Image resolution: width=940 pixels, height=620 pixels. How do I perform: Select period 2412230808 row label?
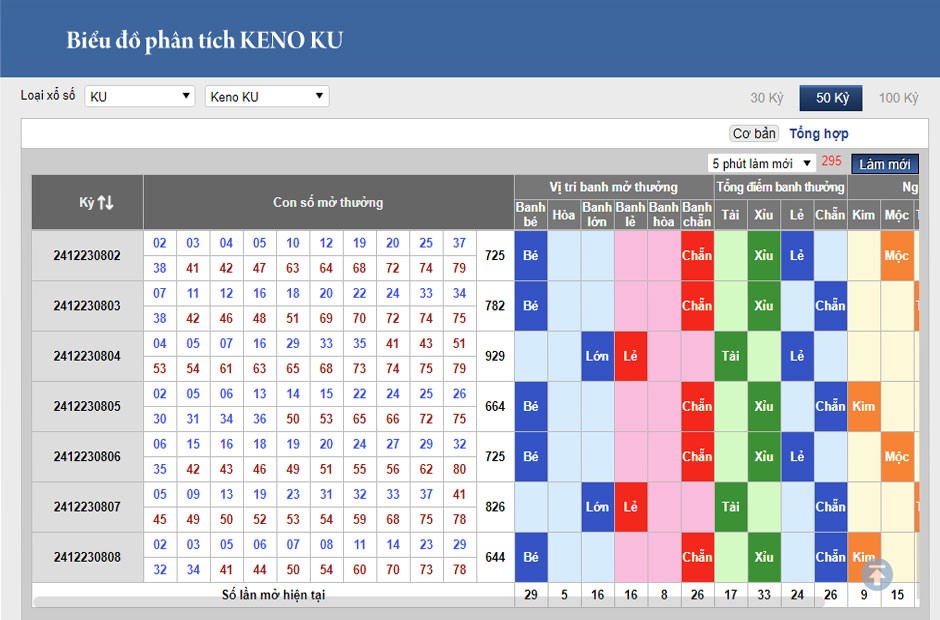coord(87,557)
